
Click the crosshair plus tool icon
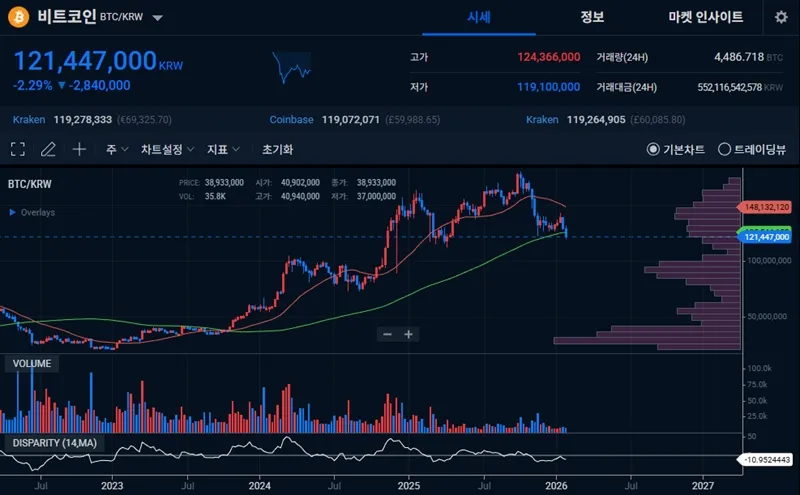point(79,149)
